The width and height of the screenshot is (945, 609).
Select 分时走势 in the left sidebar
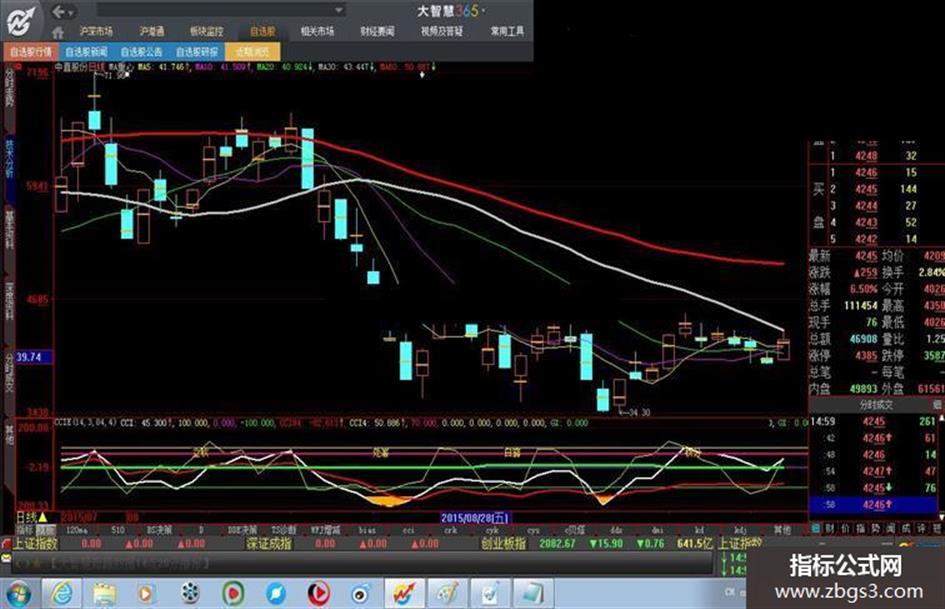pyautogui.click(x=9, y=89)
